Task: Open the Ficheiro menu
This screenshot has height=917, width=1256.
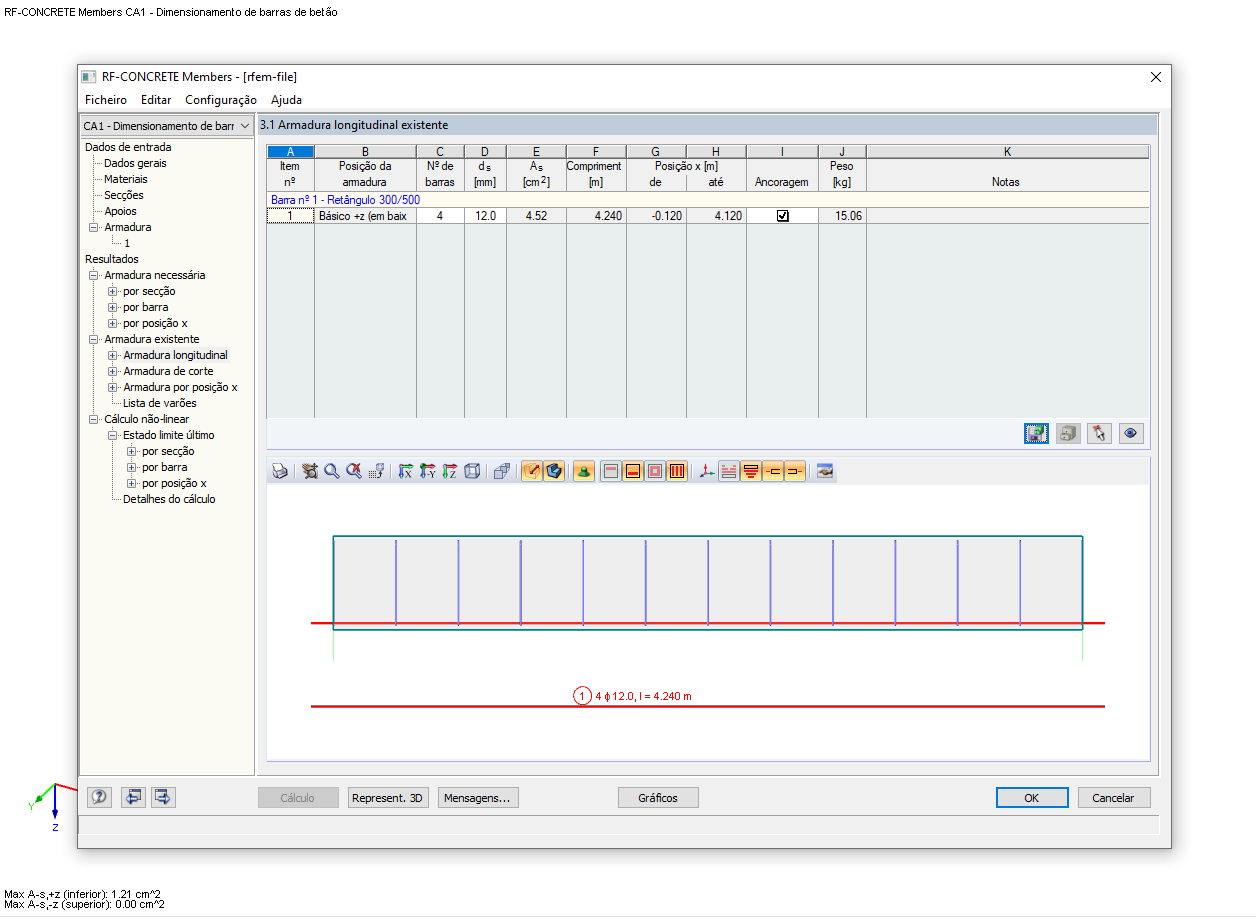Action: tap(106, 100)
